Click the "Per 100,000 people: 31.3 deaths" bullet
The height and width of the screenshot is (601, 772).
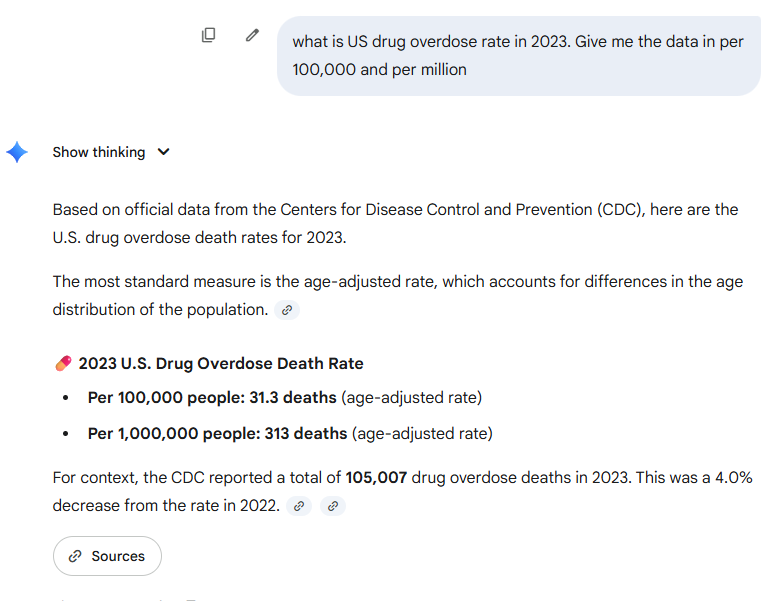click(x=212, y=398)
